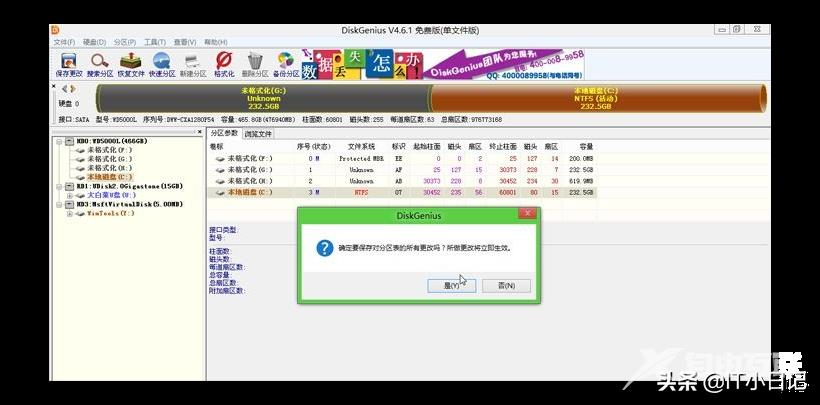Close the left disk tree panel

coord(199,132)
